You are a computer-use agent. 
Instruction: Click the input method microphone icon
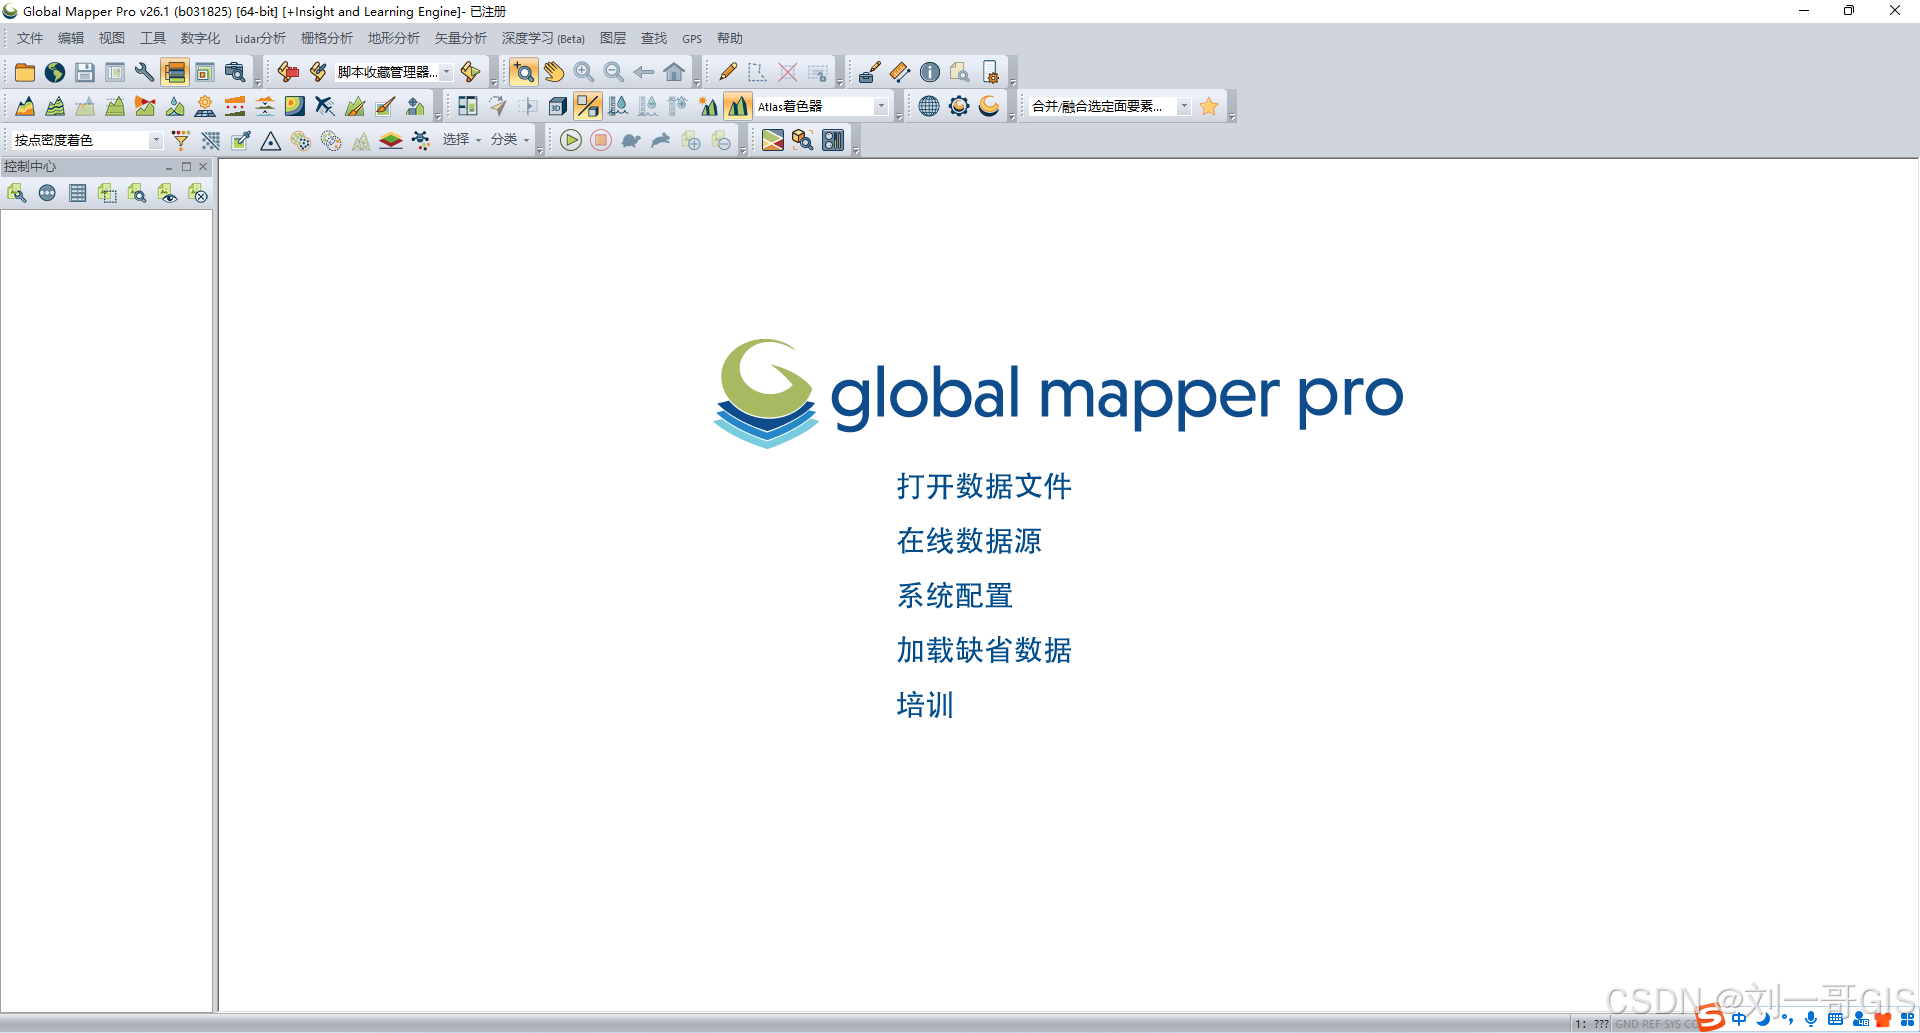tap(1811, 1019)
